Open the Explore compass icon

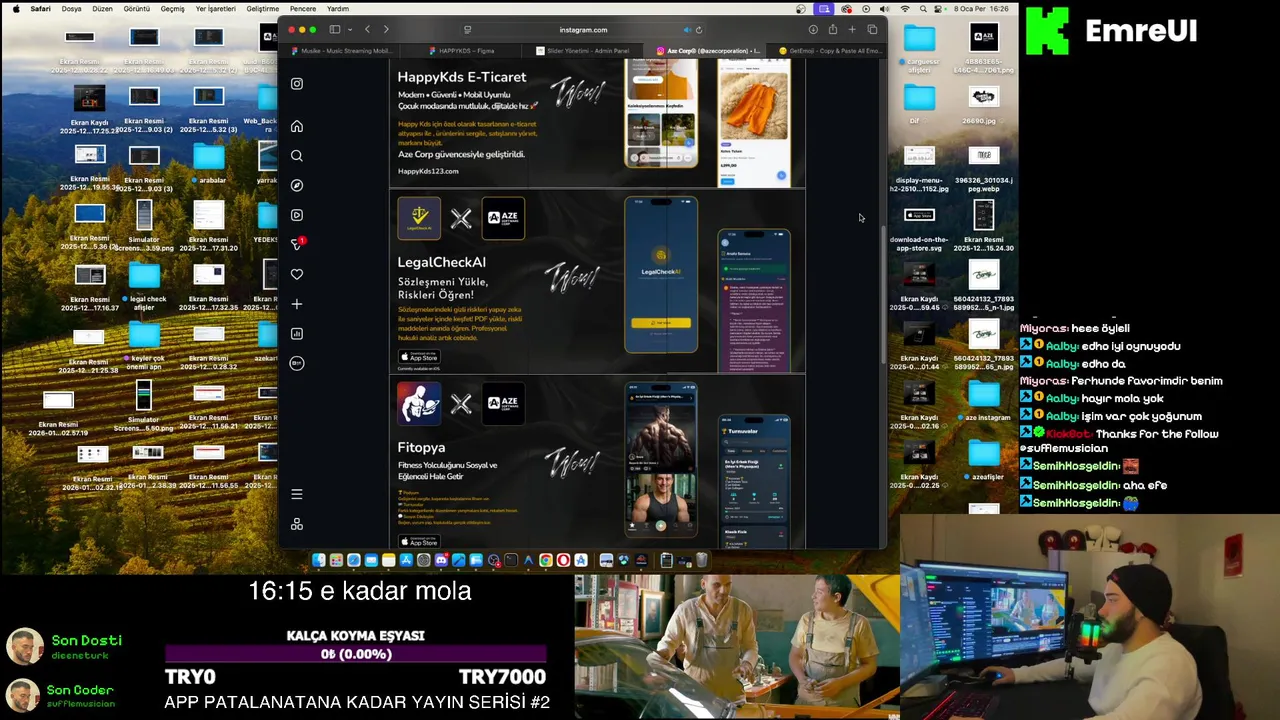tap(297, 185)
